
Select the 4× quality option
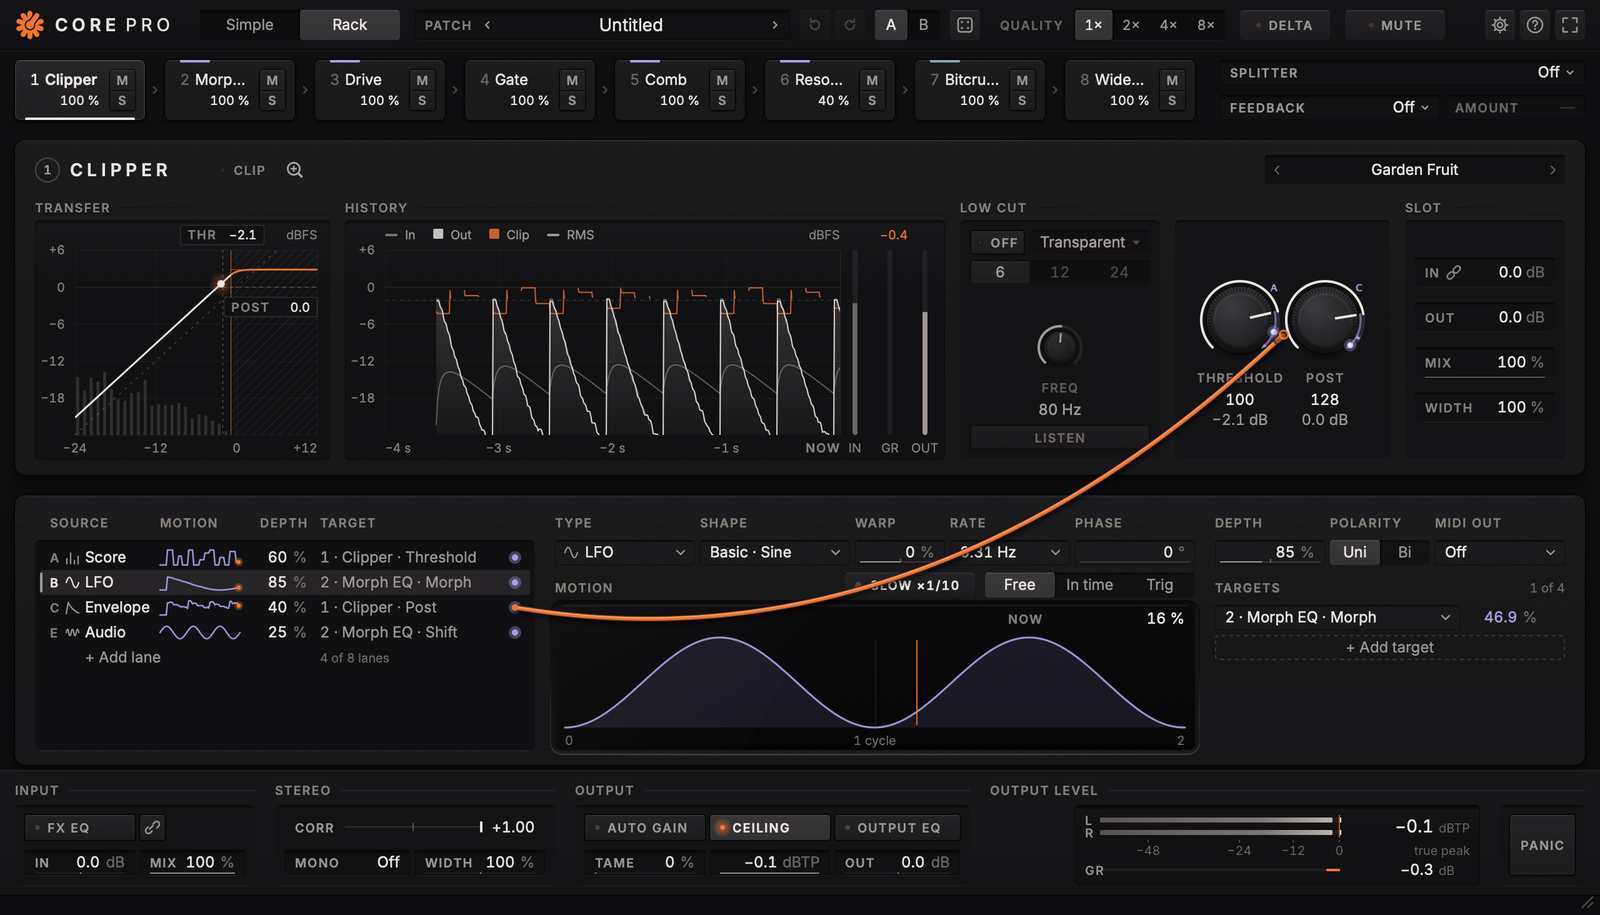pos(1168,25)
